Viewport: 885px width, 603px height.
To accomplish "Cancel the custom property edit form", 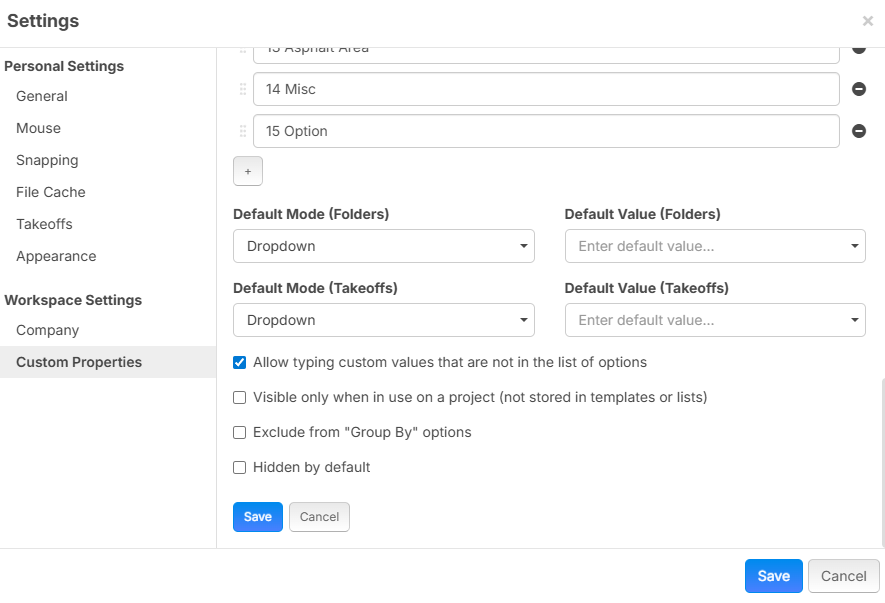I will (x=319, y=517).
